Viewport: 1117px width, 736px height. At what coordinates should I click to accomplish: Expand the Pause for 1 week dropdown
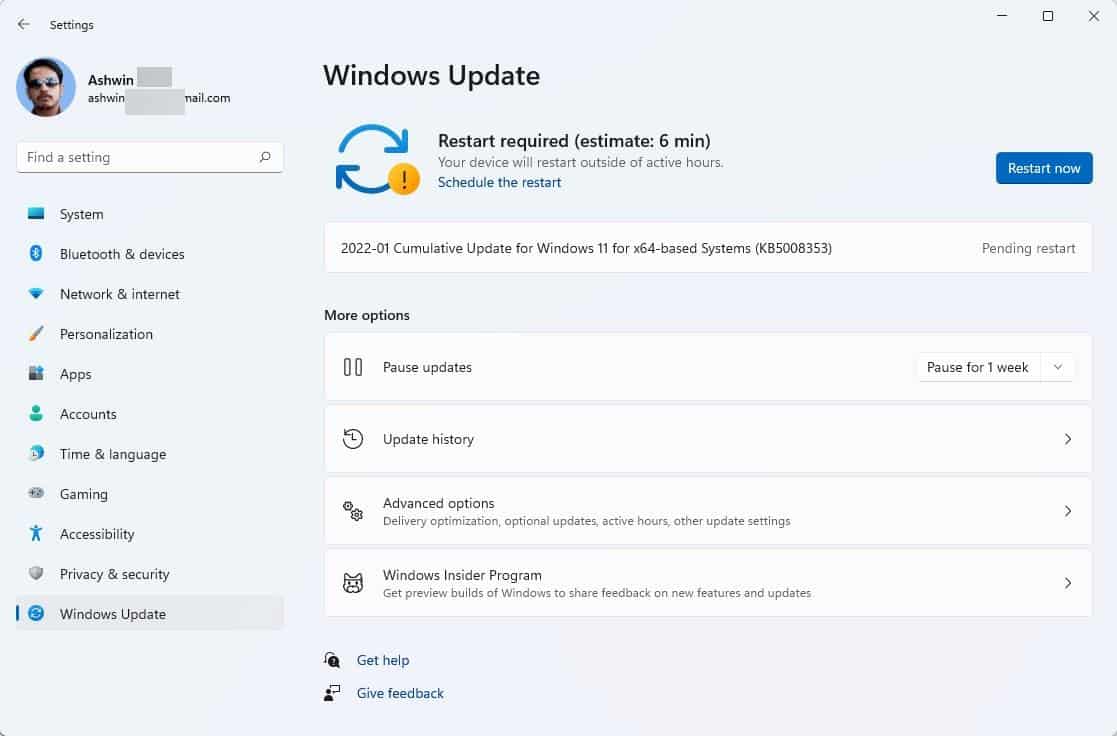coord(1057,367)
